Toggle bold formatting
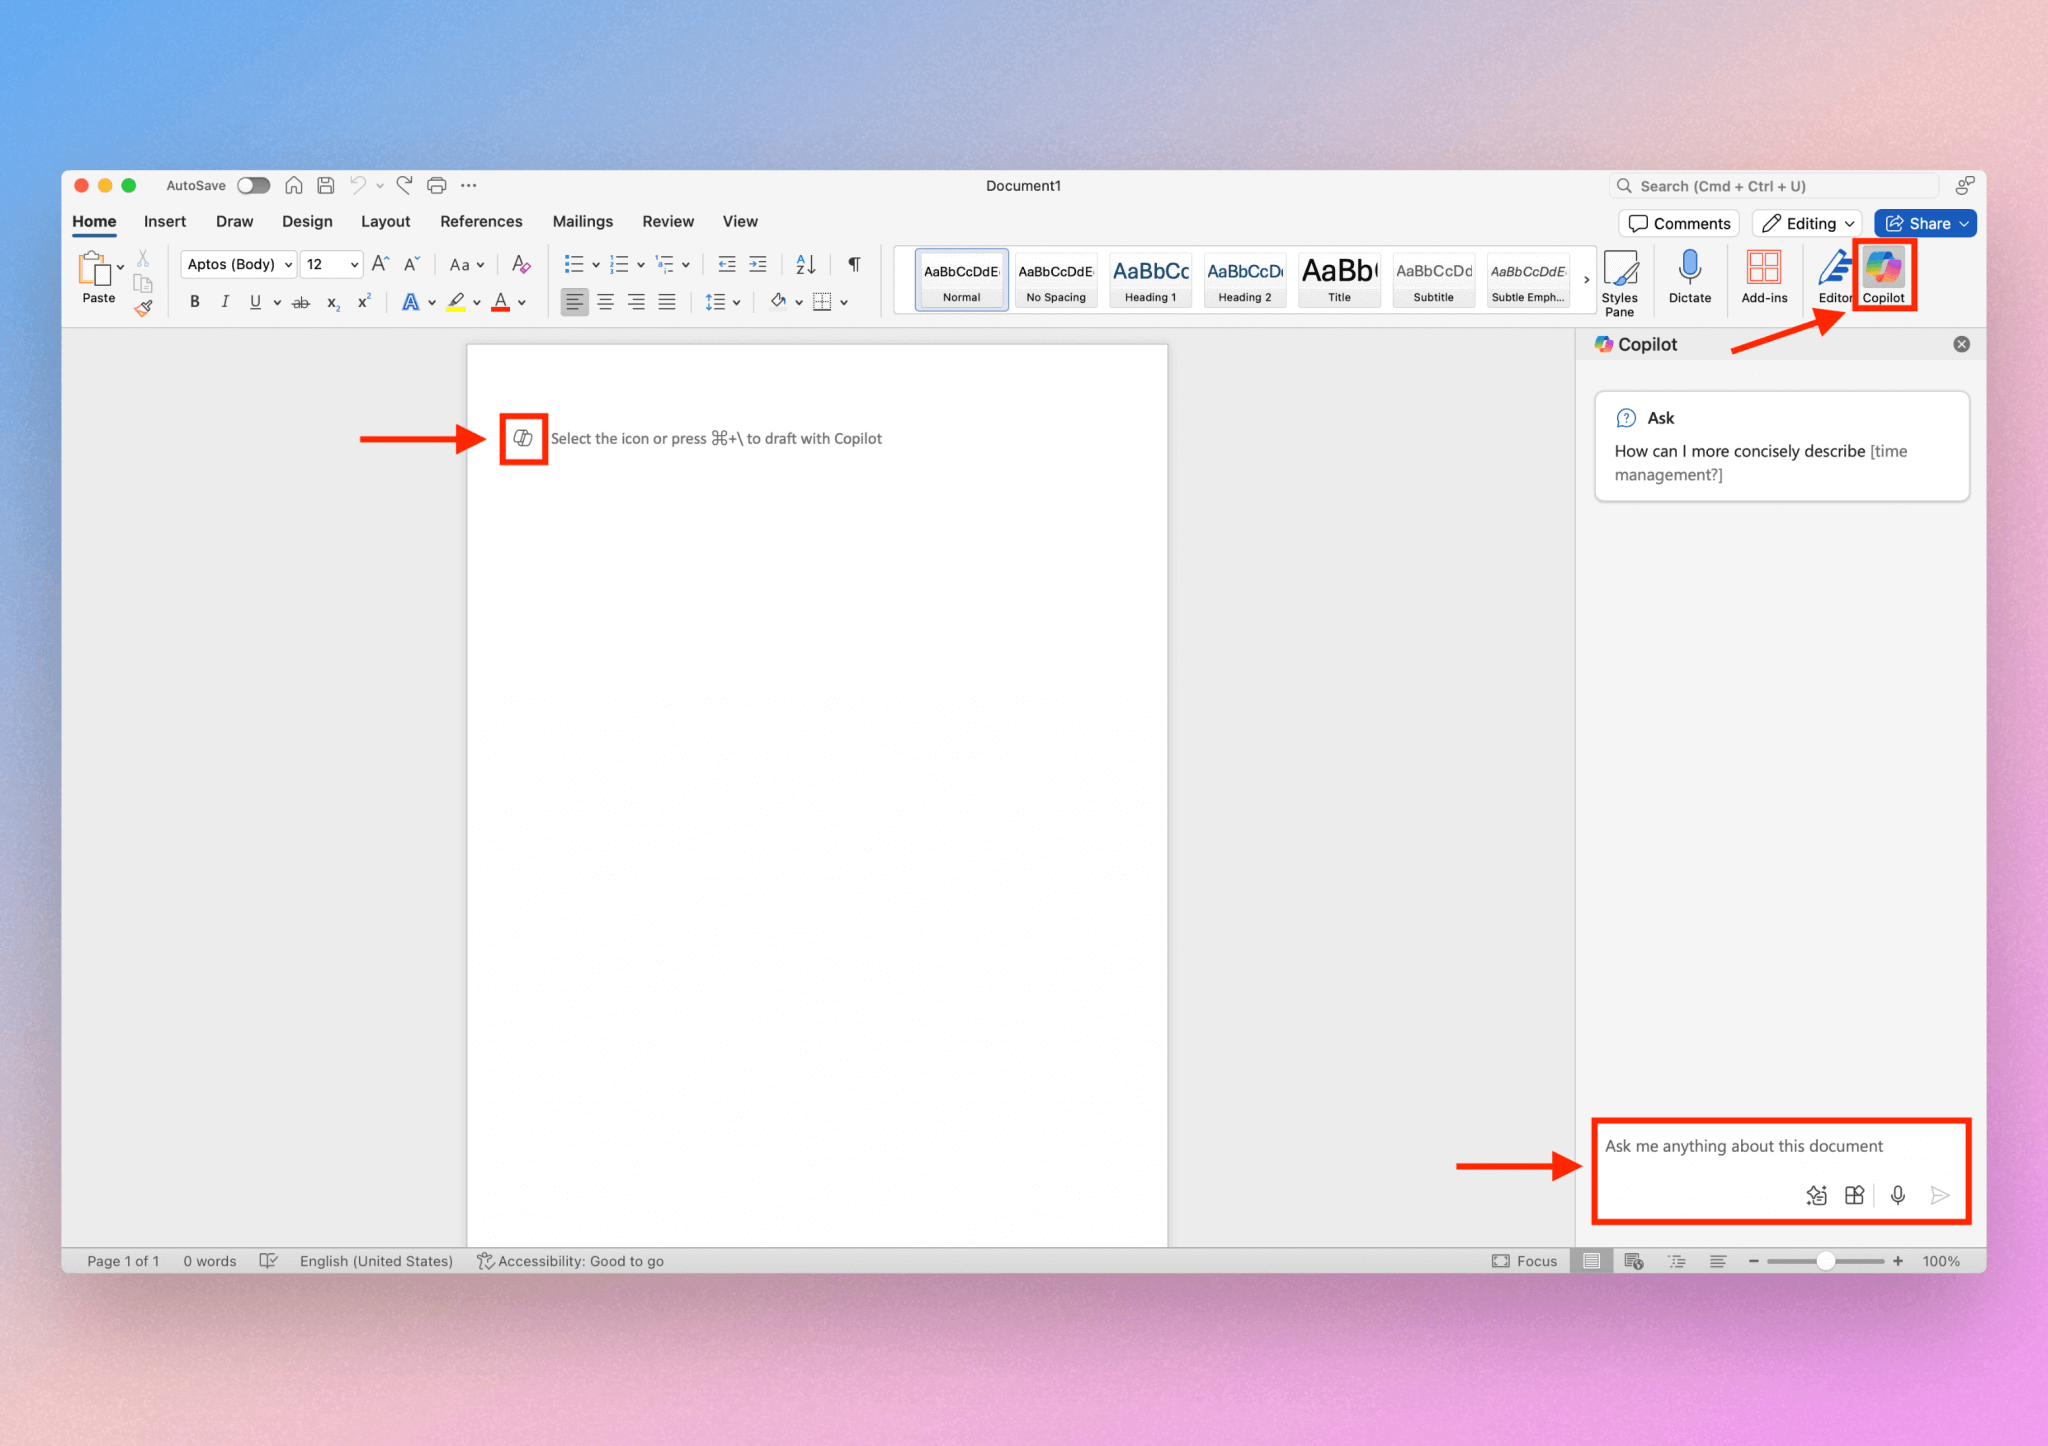This screenshot has height=1446, width=2048. [x=194, y=301]
